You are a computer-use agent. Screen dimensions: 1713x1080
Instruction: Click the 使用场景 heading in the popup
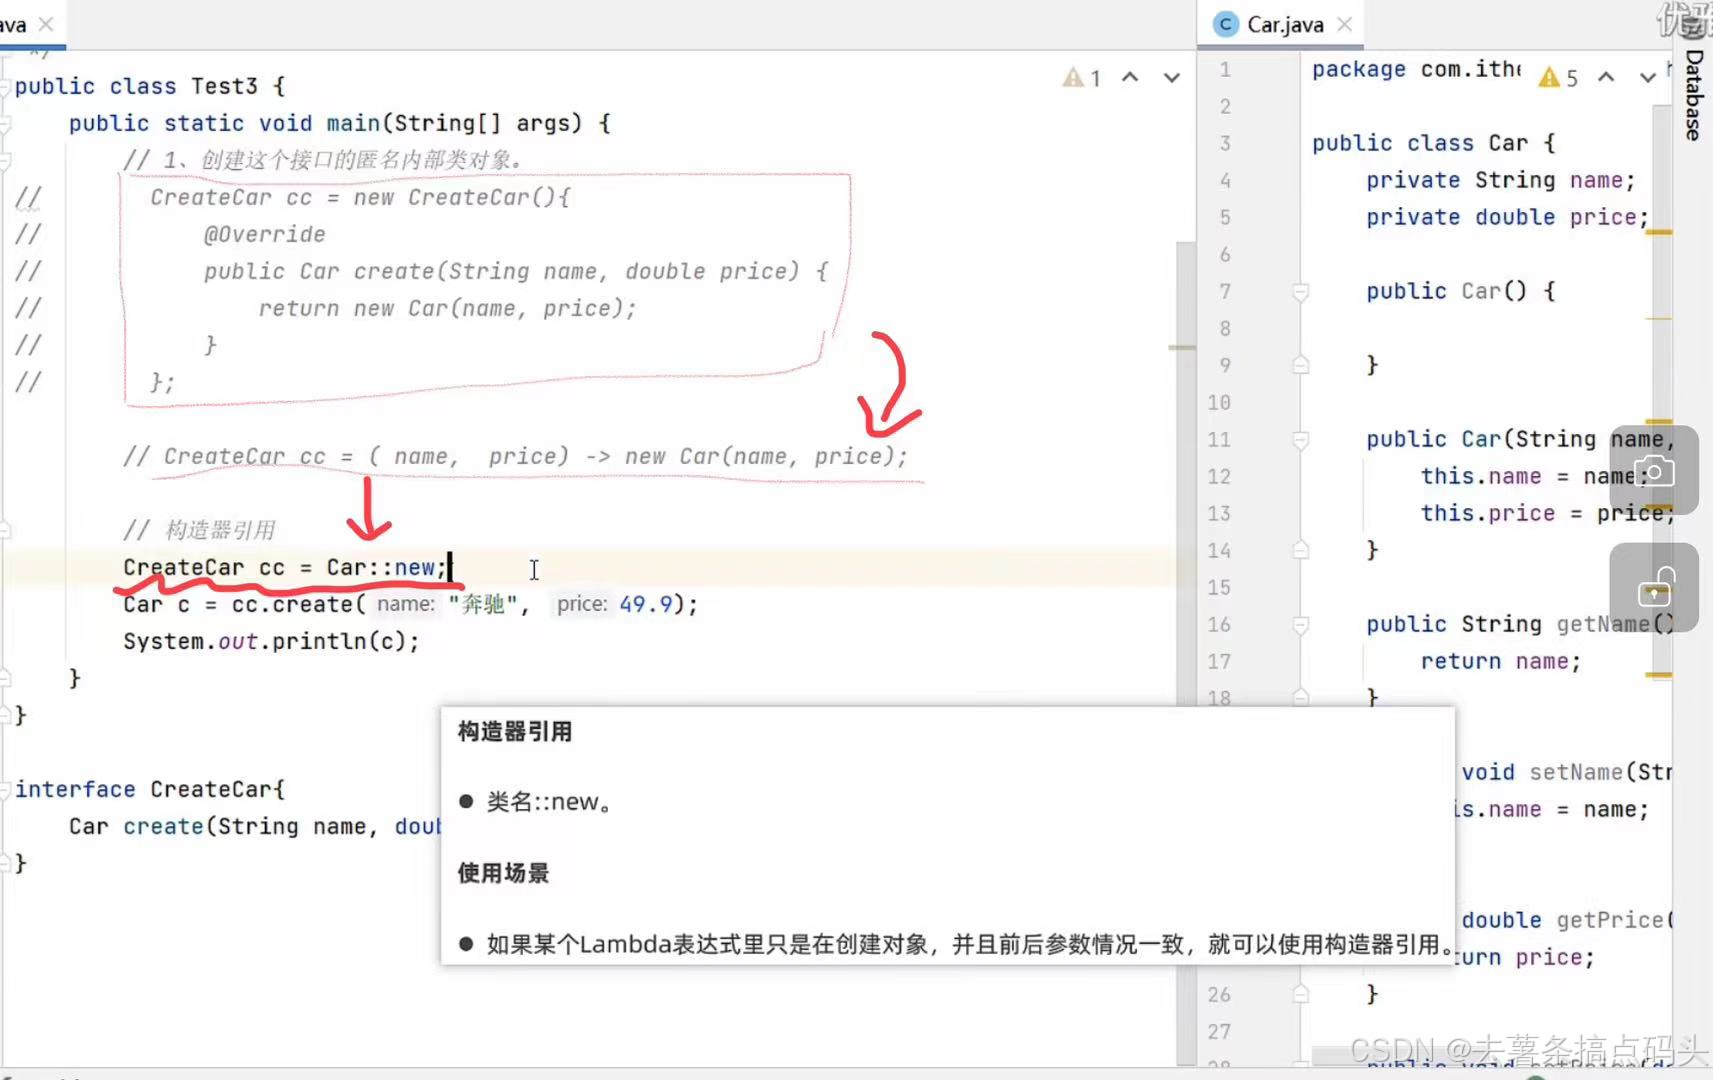click(x=503, y=873)
